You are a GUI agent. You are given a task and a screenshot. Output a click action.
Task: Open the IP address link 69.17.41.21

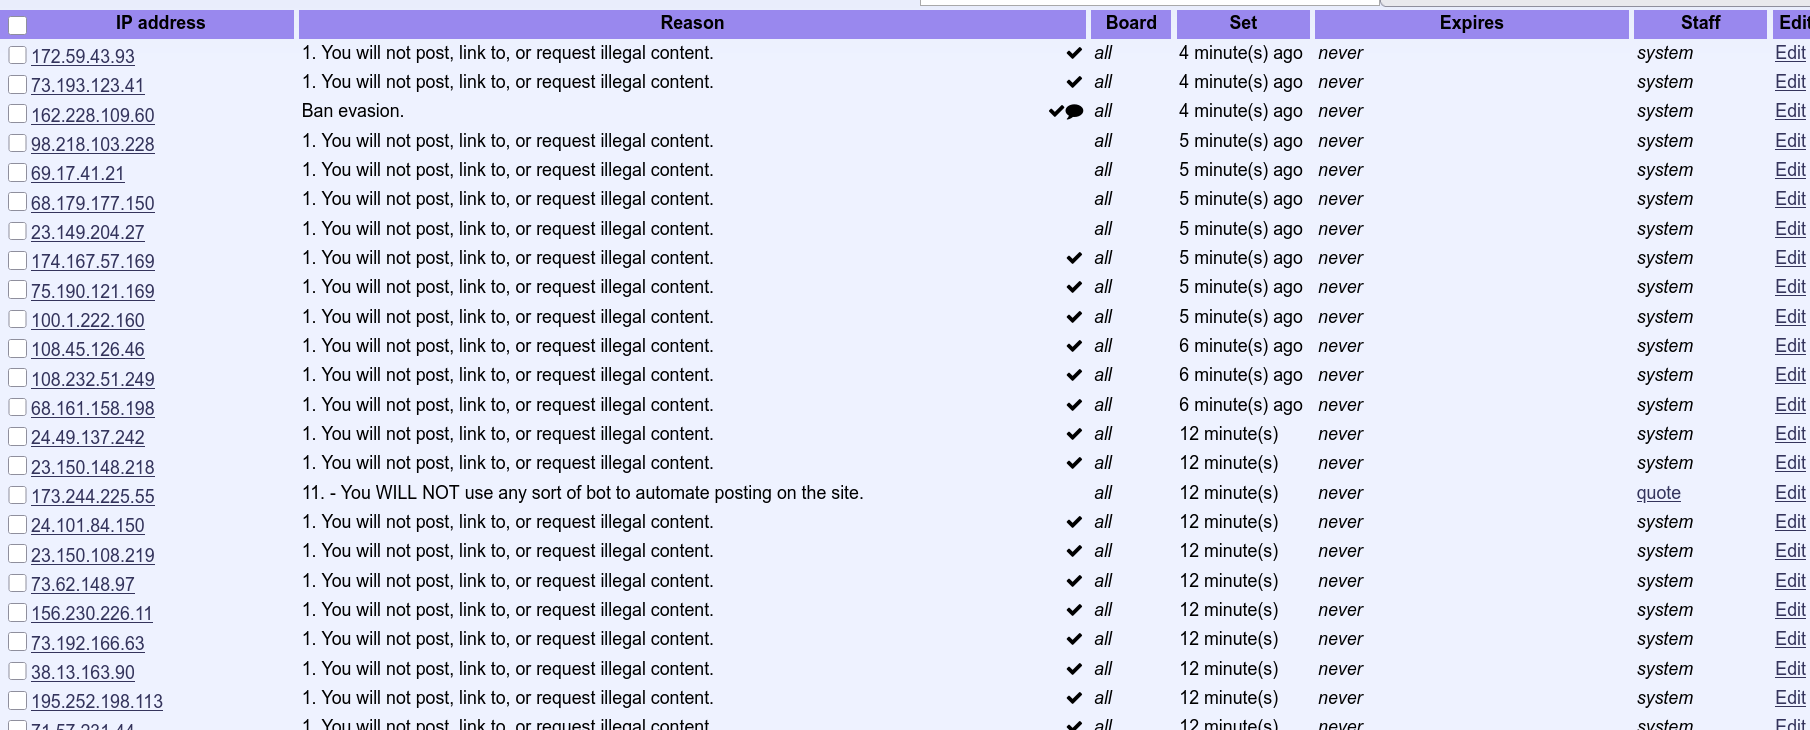coord(78,174)
